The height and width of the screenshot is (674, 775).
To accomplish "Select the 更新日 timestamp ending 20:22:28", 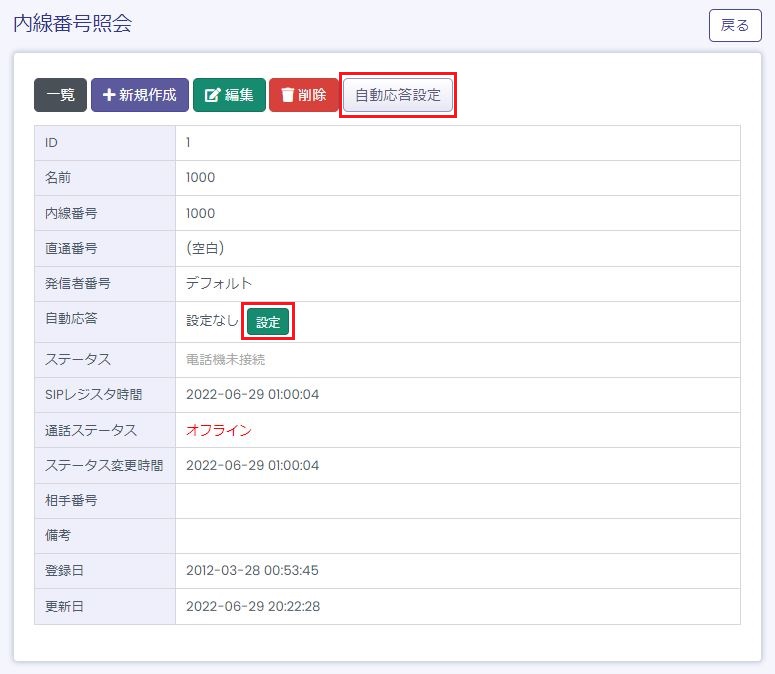I will (252, 607).
